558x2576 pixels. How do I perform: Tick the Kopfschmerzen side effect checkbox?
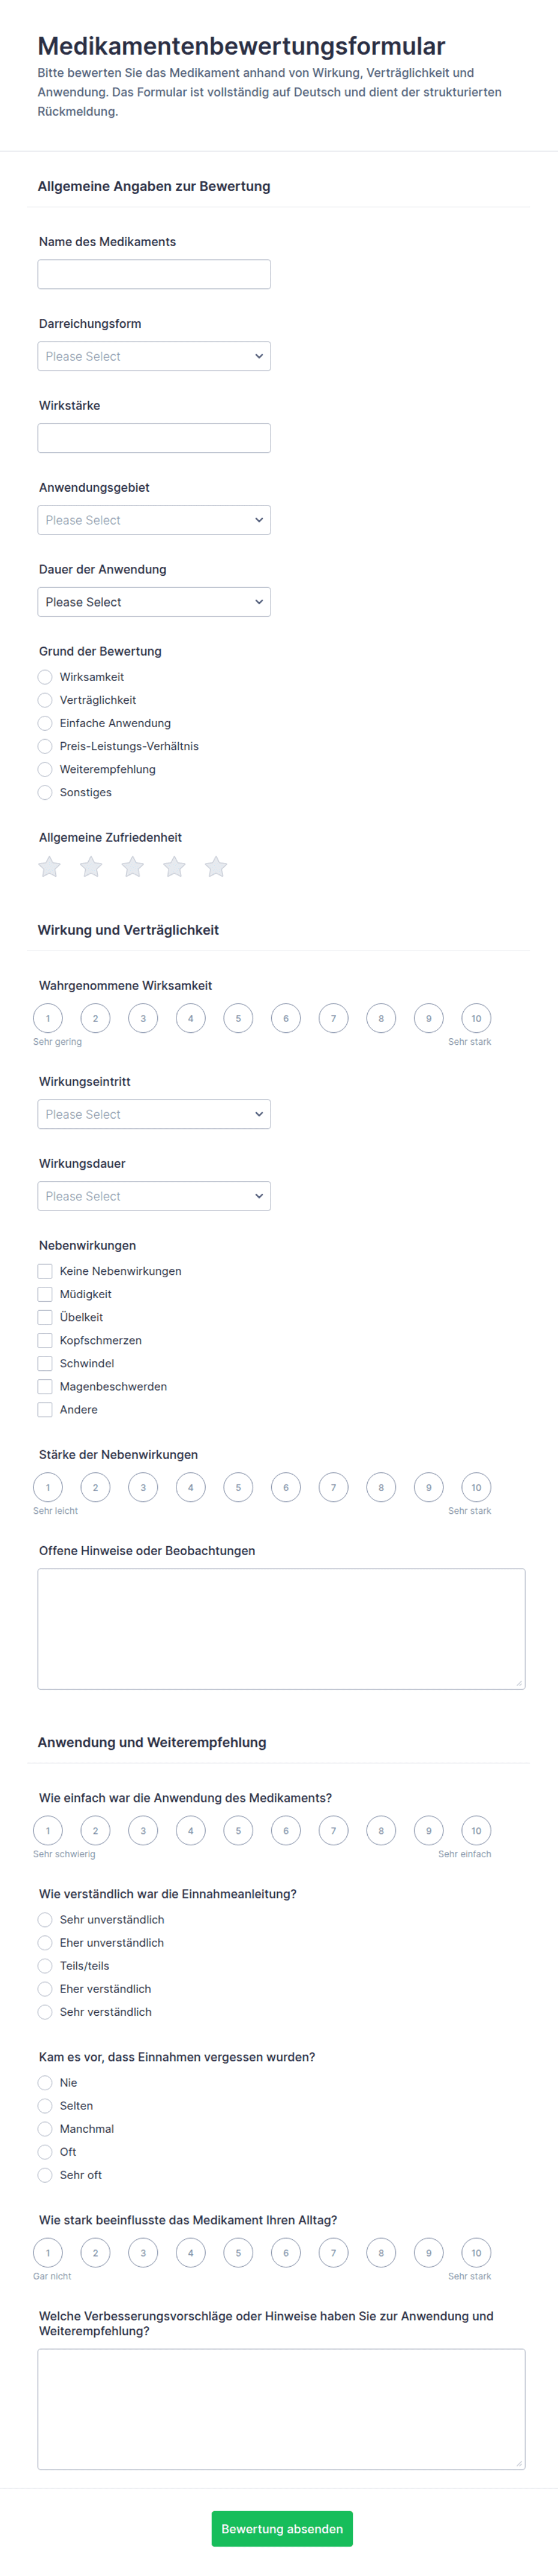45,1340
